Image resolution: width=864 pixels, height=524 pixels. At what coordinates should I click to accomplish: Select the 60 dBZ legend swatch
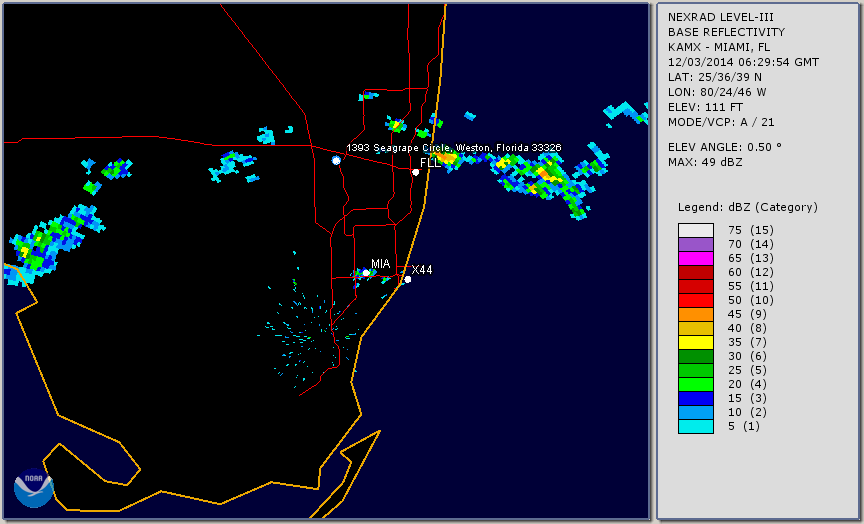click(x=696, y=273)
